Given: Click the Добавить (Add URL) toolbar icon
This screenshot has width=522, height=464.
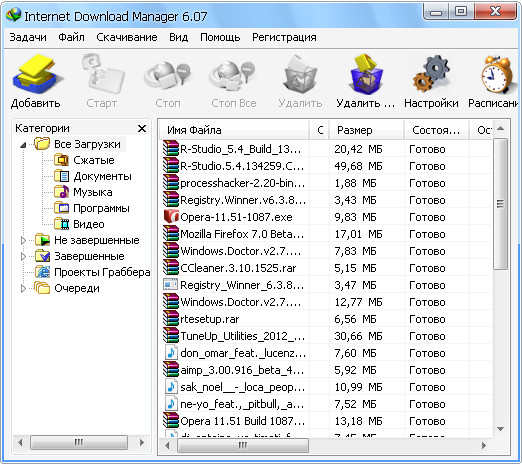Looking at the screenshot, I should [x=37, y=74].
